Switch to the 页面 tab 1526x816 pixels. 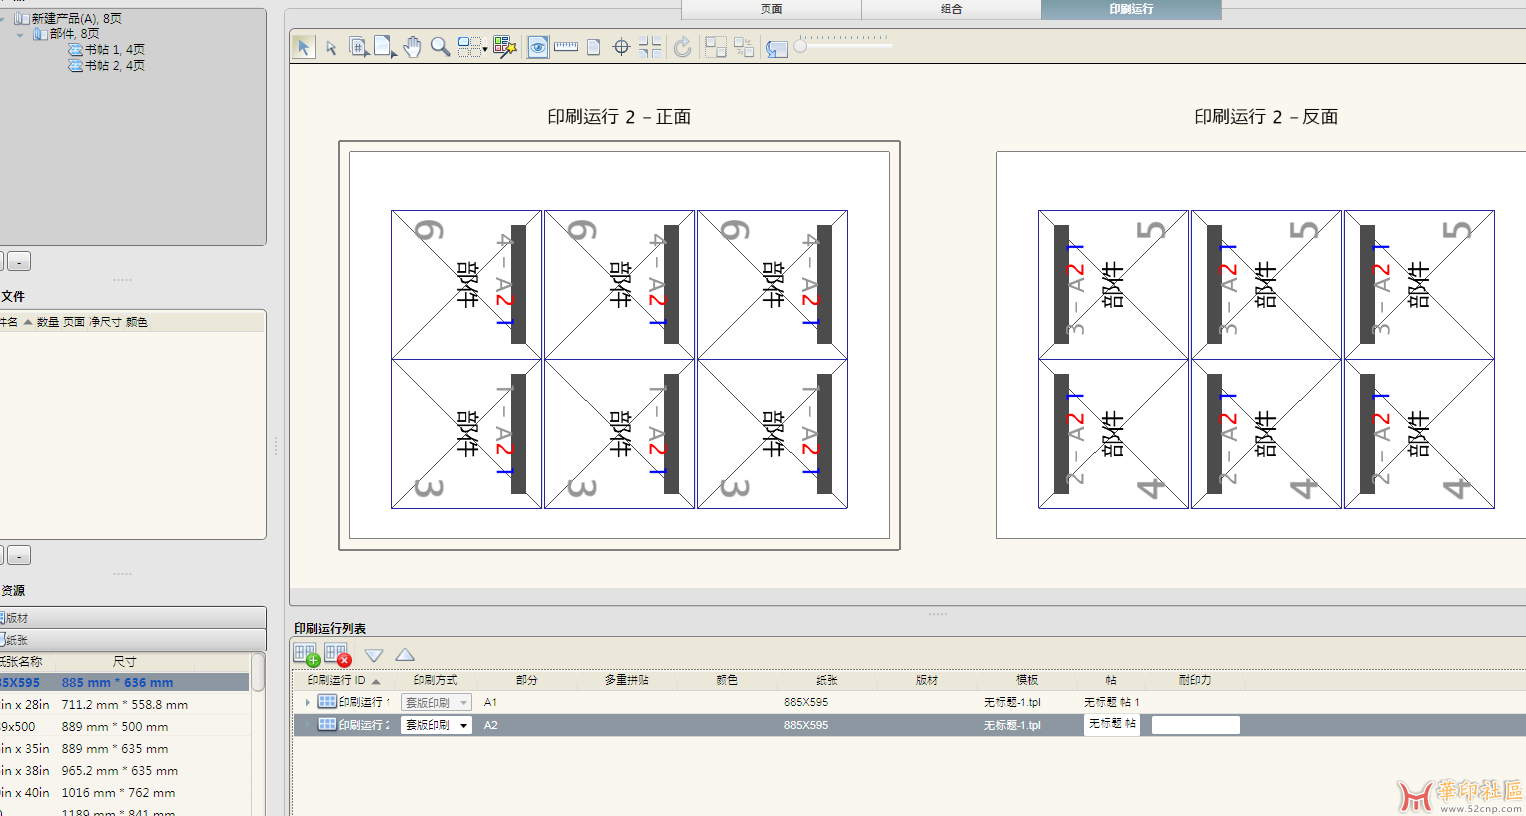(771, 9)
